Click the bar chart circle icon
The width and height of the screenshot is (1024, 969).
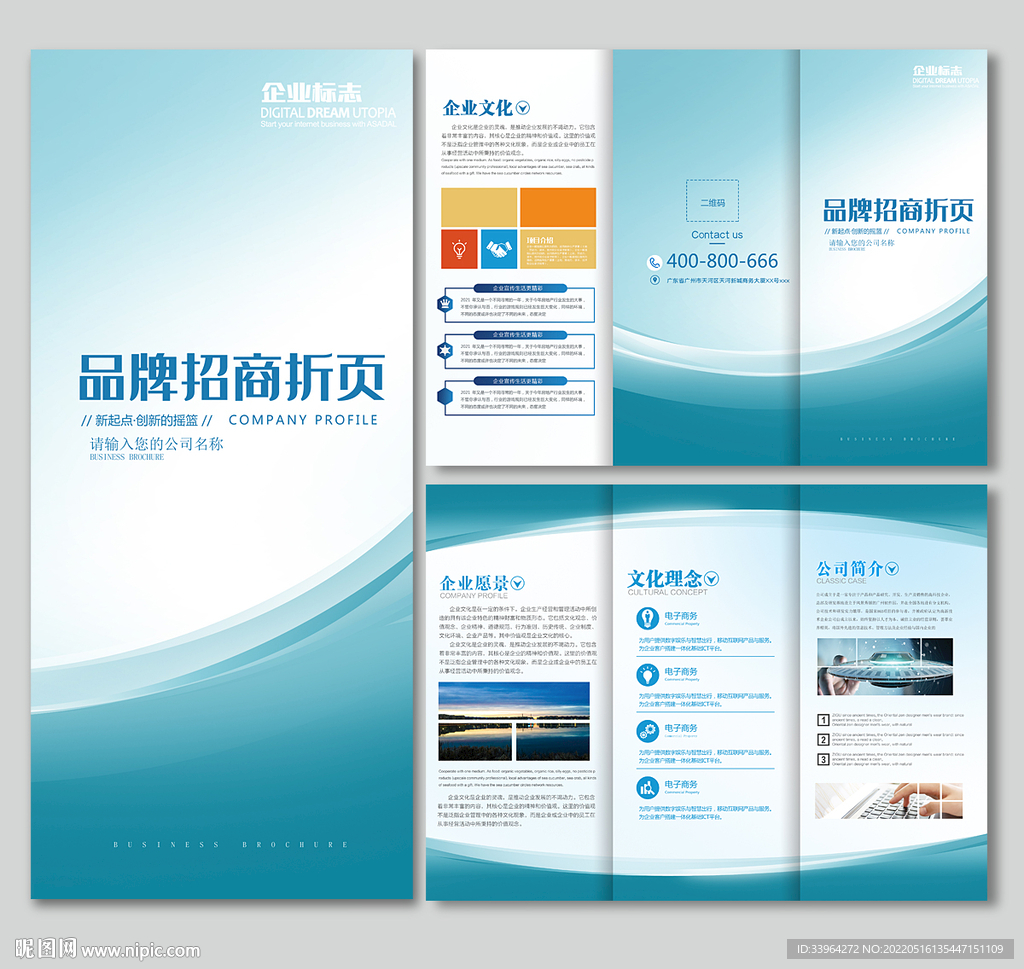pyautogui.click(x=647, y=787)
